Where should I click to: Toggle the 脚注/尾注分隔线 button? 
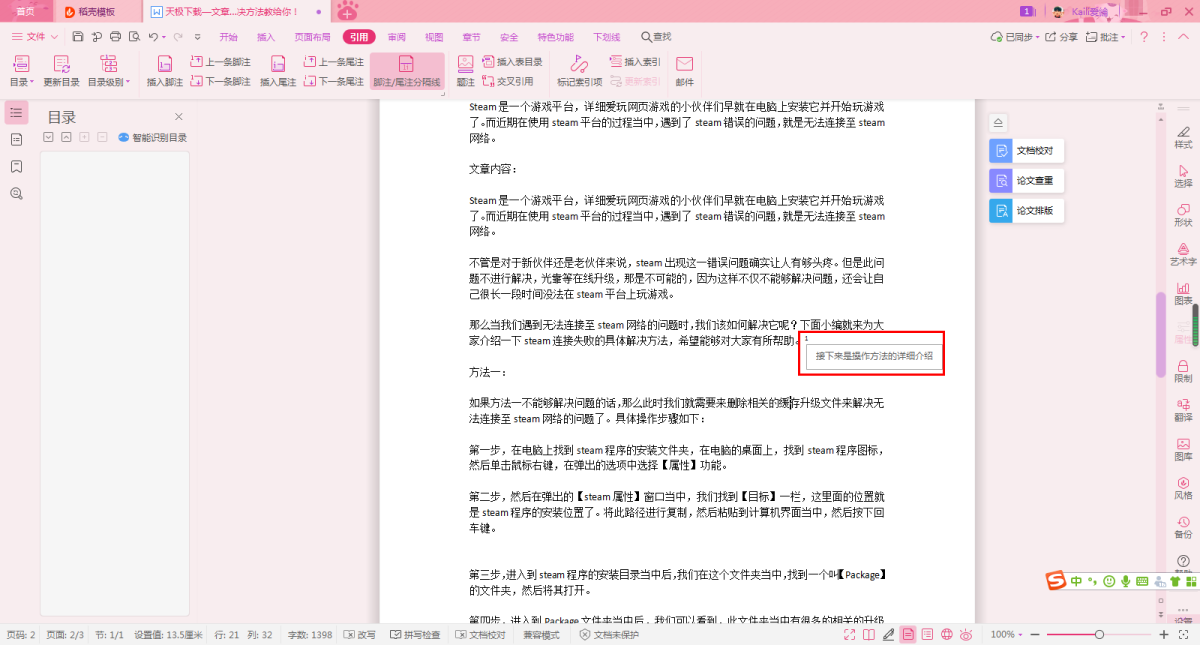coord(406,71)
